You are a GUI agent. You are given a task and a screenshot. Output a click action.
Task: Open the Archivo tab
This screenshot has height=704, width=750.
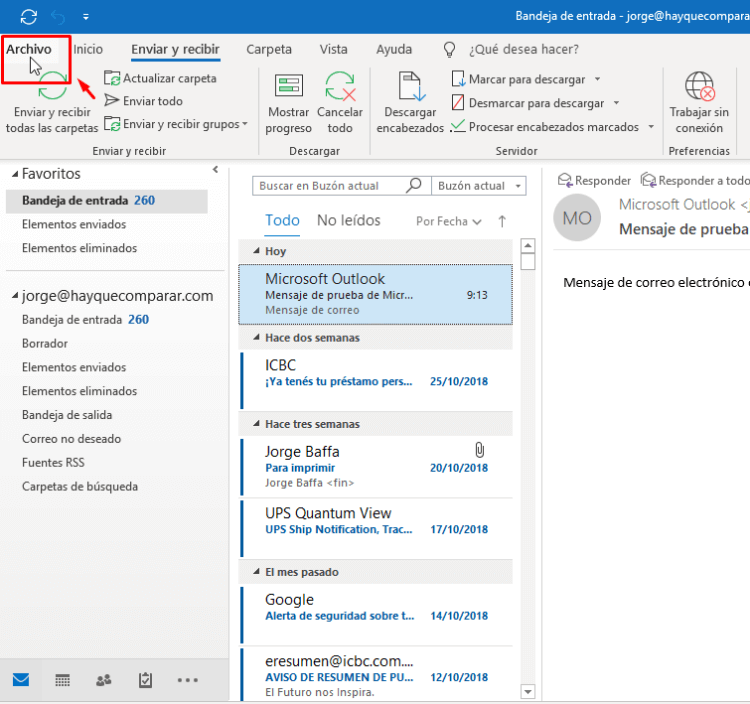coord(29,49)
